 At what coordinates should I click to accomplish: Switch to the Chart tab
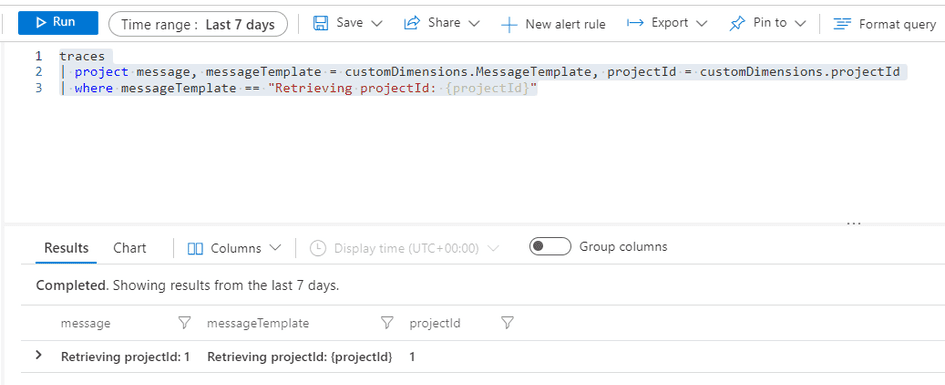[x=130, y=248]
